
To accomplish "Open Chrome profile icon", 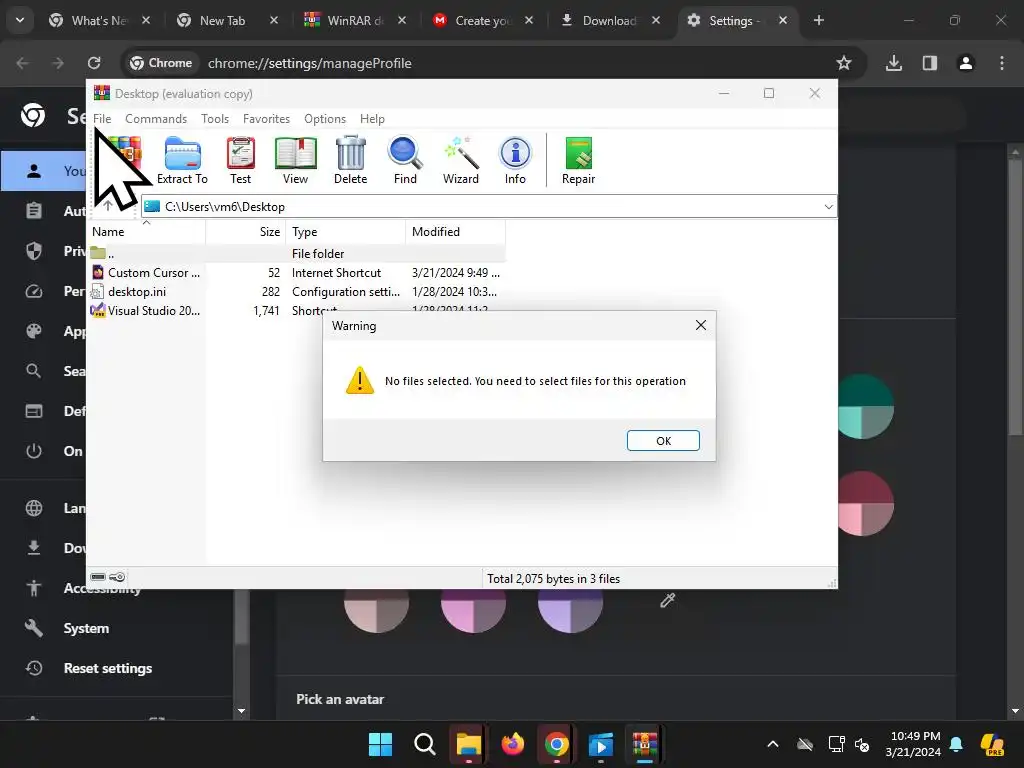I will (966, 63).
